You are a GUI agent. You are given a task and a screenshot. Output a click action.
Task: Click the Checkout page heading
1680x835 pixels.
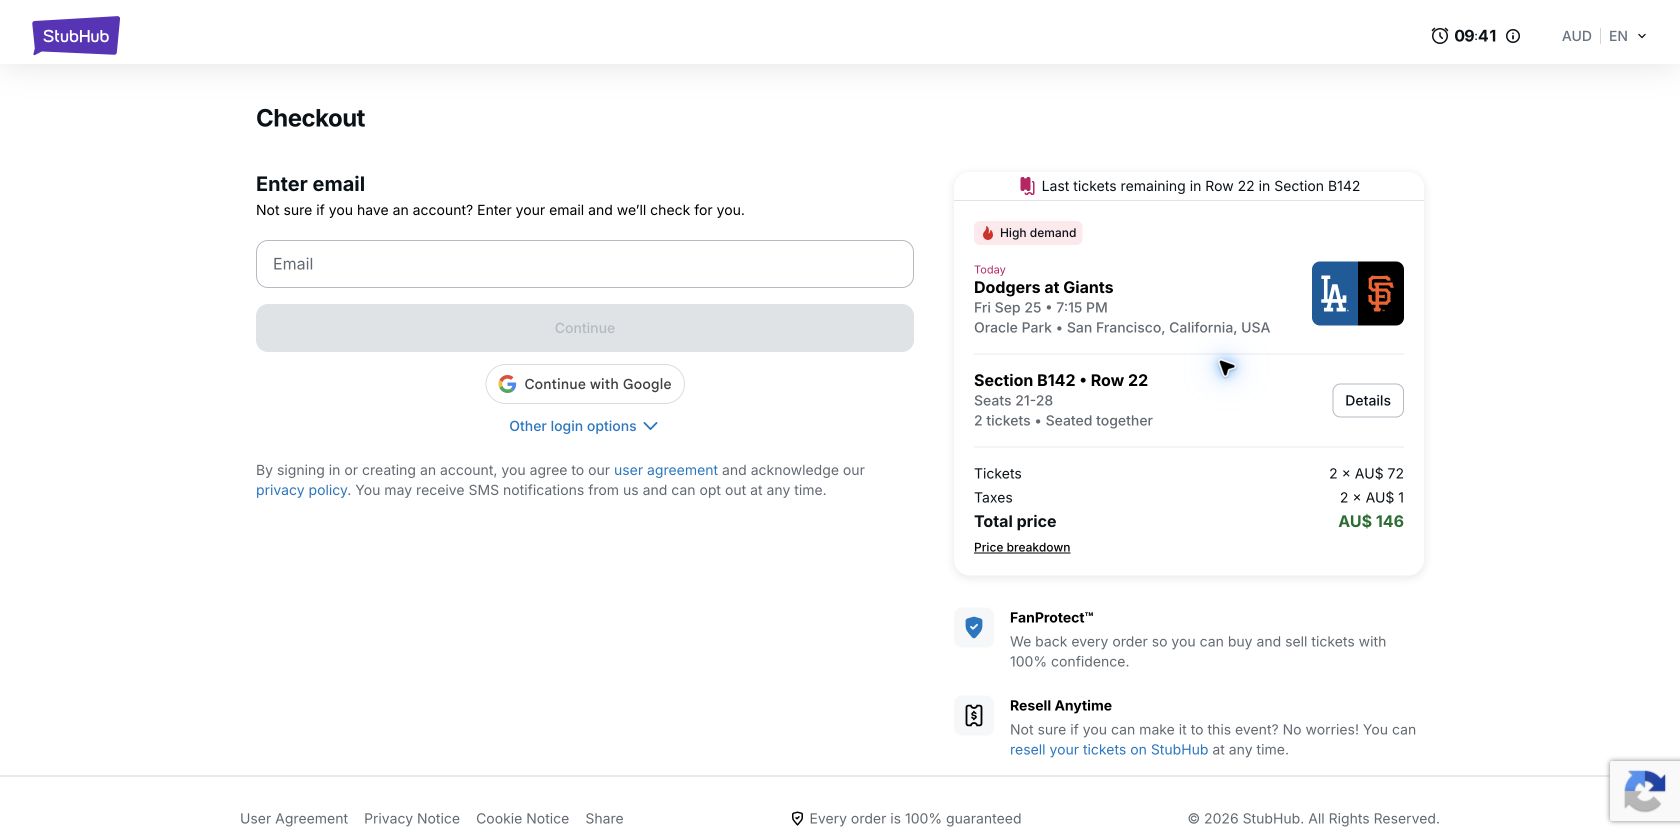(310, 118)
